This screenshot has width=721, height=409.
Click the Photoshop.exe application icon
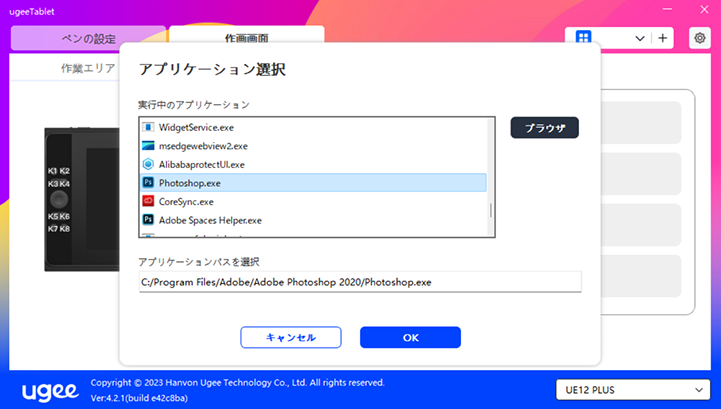[149, 183]
